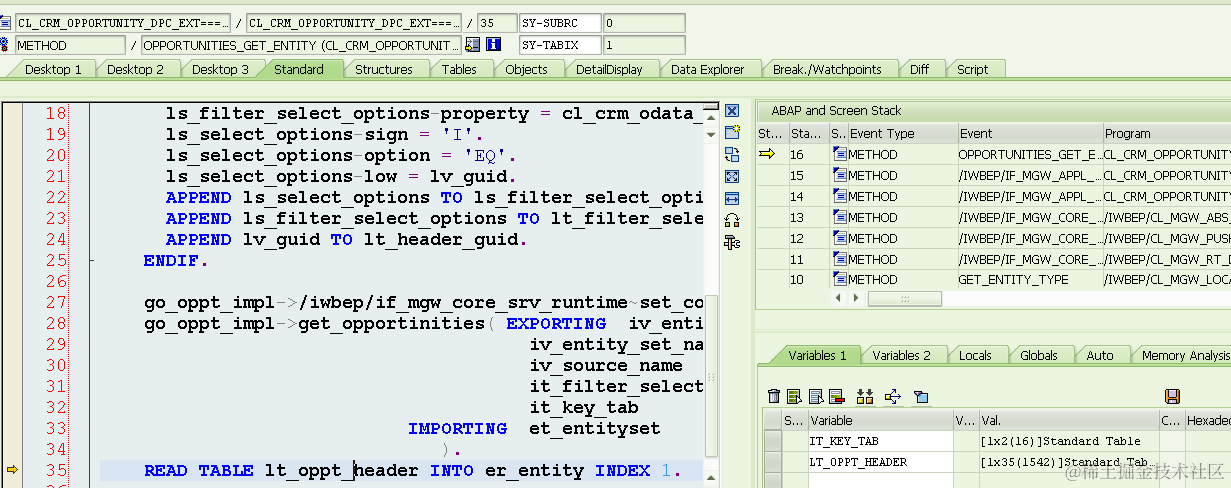The height and width of the screenshot is (488, 1231).
Task: Click the METHOD icon in stack row 10
Action: 840,280
